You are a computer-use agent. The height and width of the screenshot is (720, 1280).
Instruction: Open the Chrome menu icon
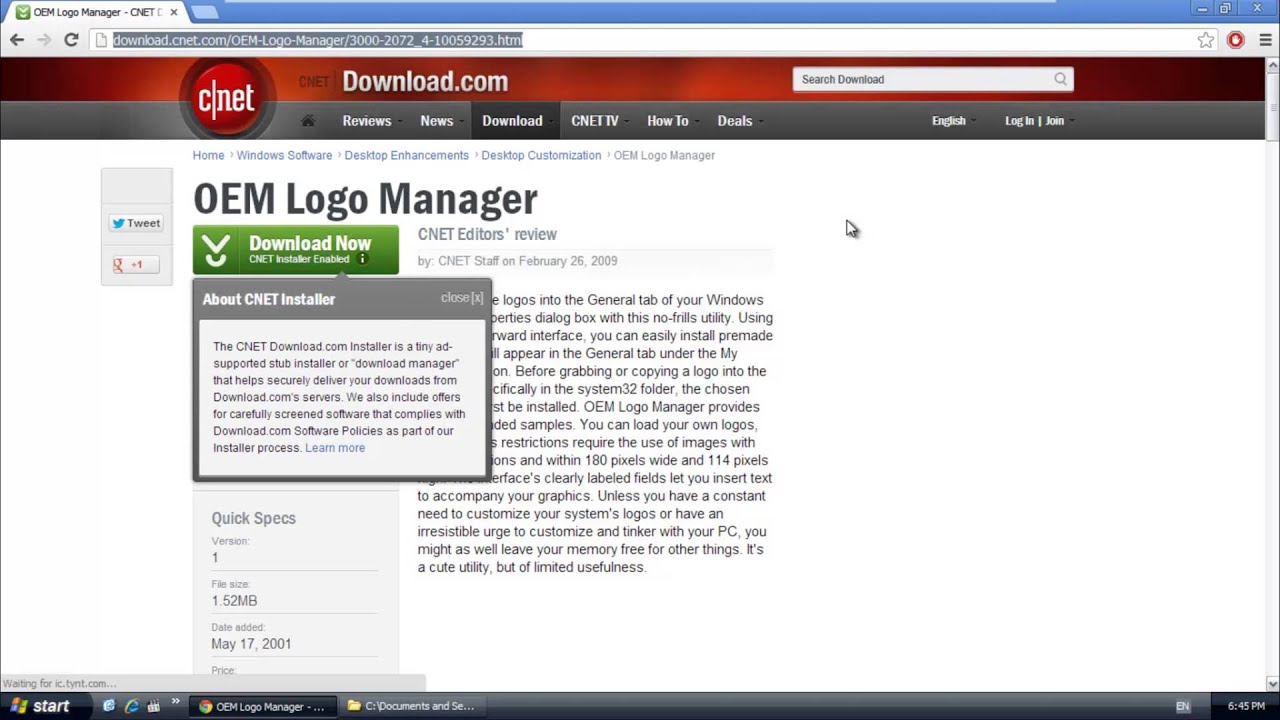(1265, 40)
